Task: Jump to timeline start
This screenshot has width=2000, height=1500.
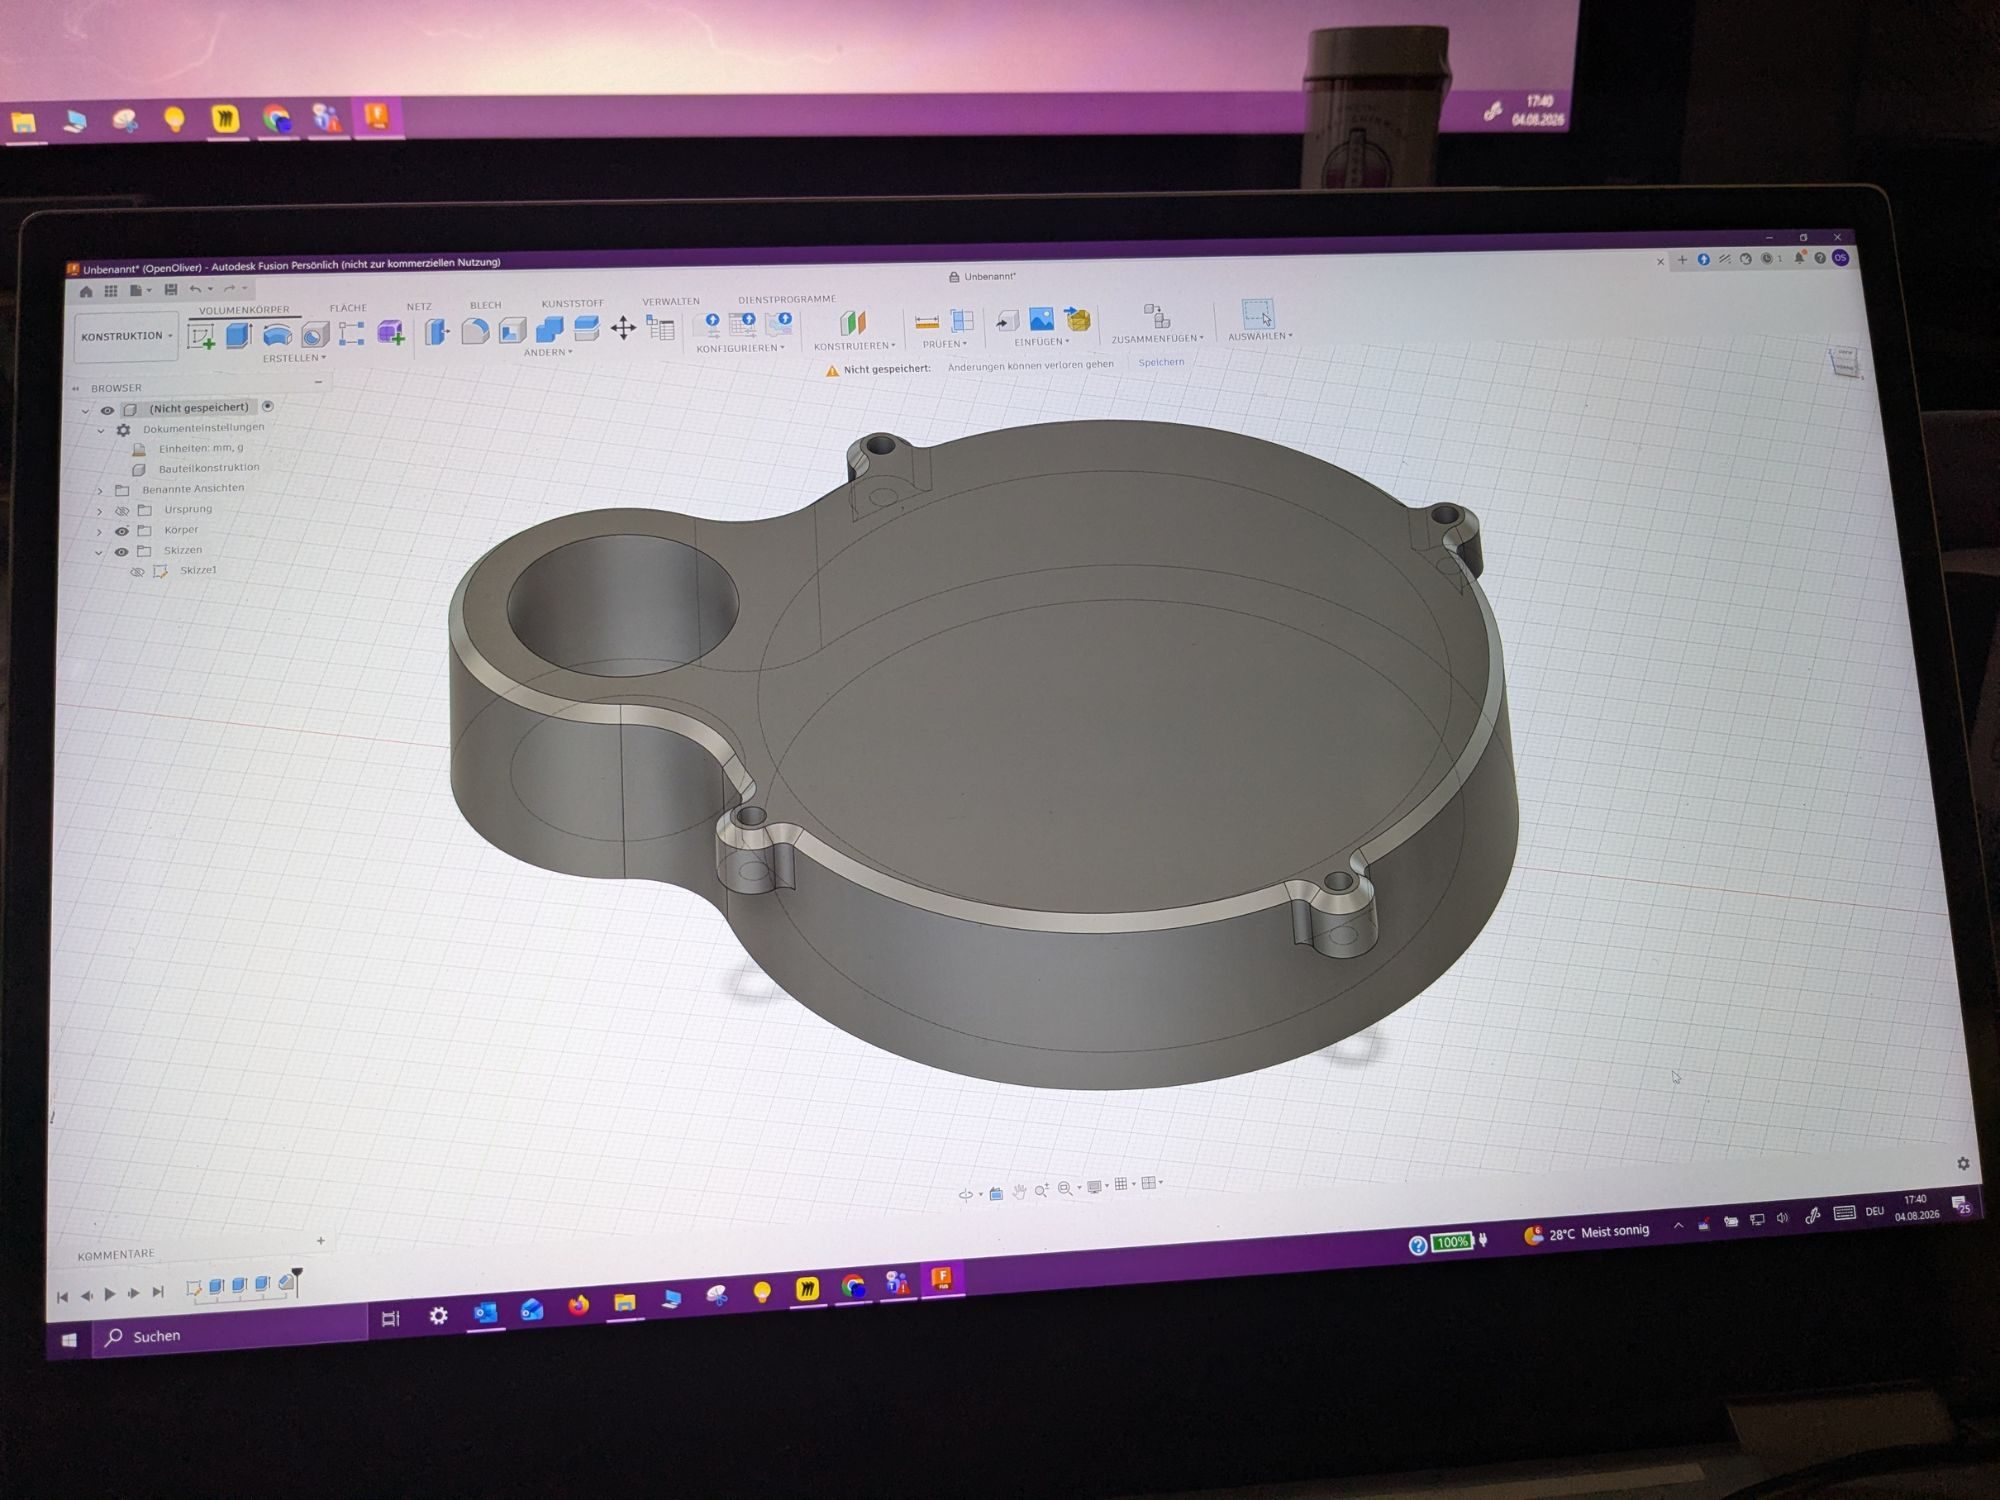Action: (62, 1297)
